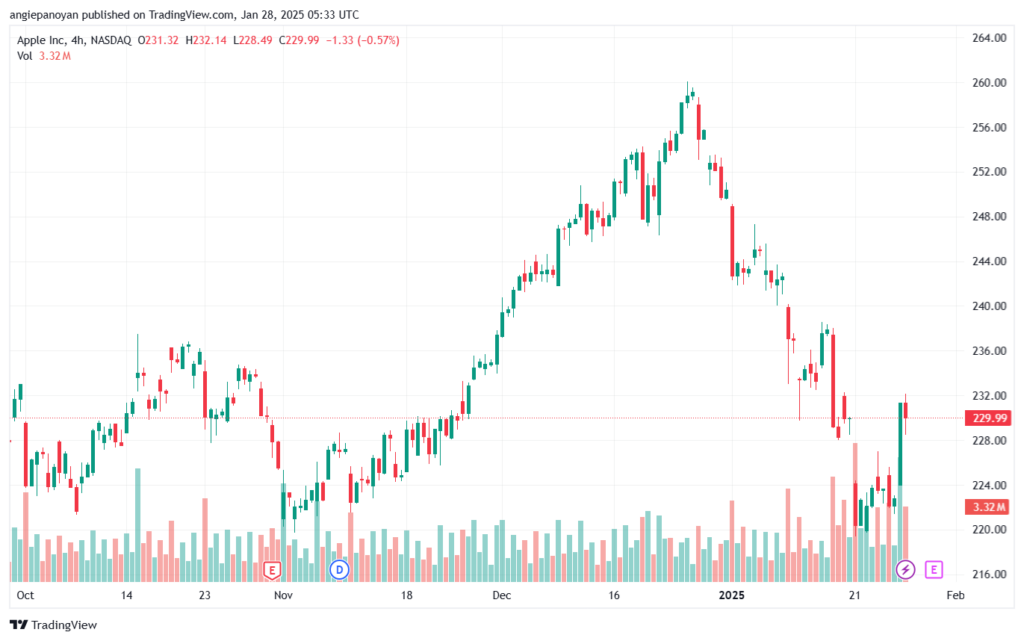Click the Nov label on time axis
The height and width of the screenshot is (641, 1024).
coord(283,595)
